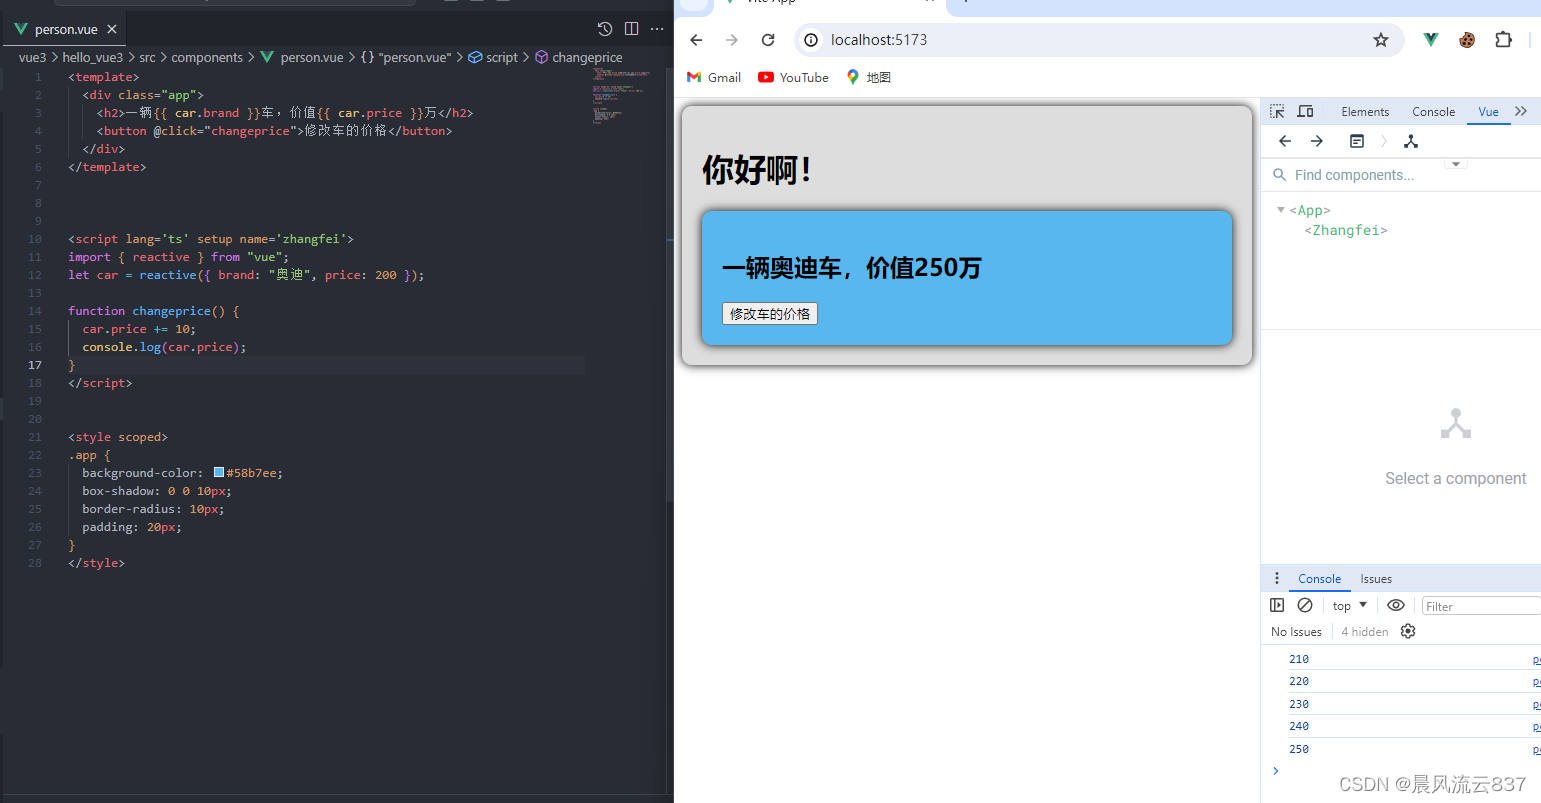Activate DevTools inspect element picker

click(x=1277, y=111)
